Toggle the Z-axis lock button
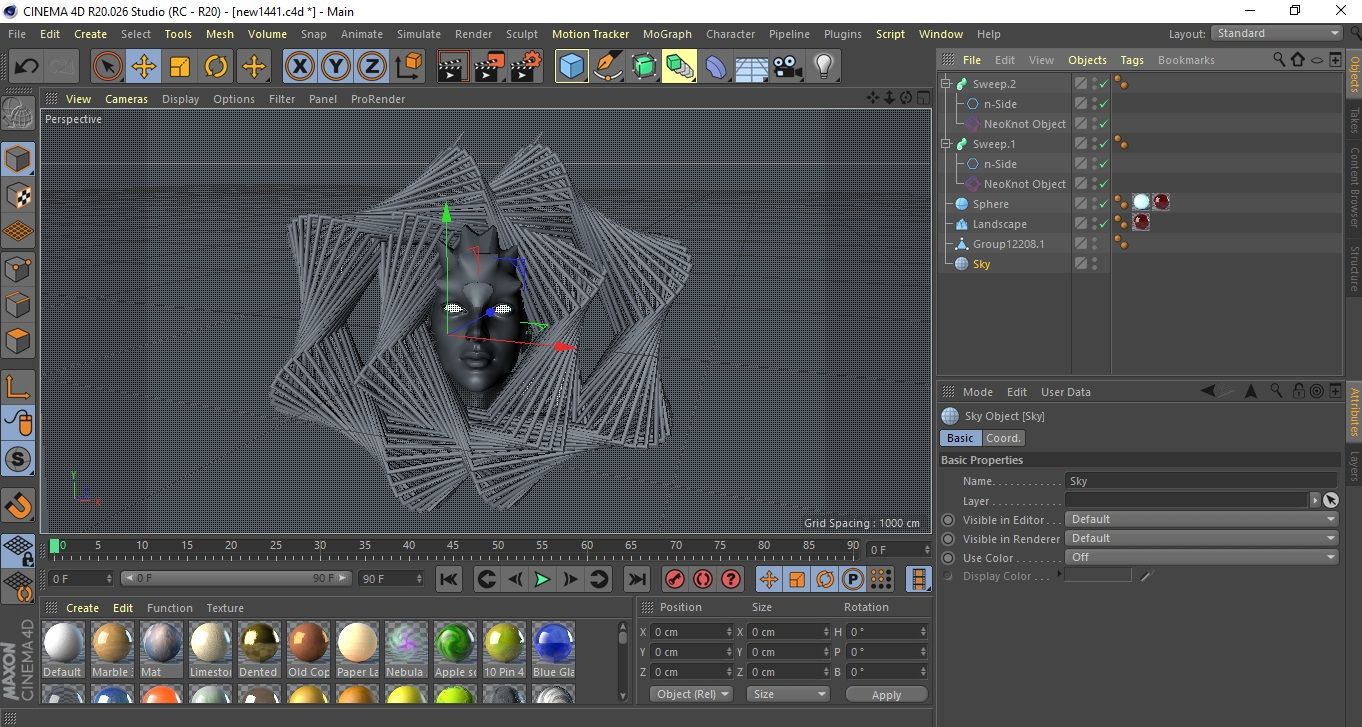The image size is (1362, 727). pos(372,67)
